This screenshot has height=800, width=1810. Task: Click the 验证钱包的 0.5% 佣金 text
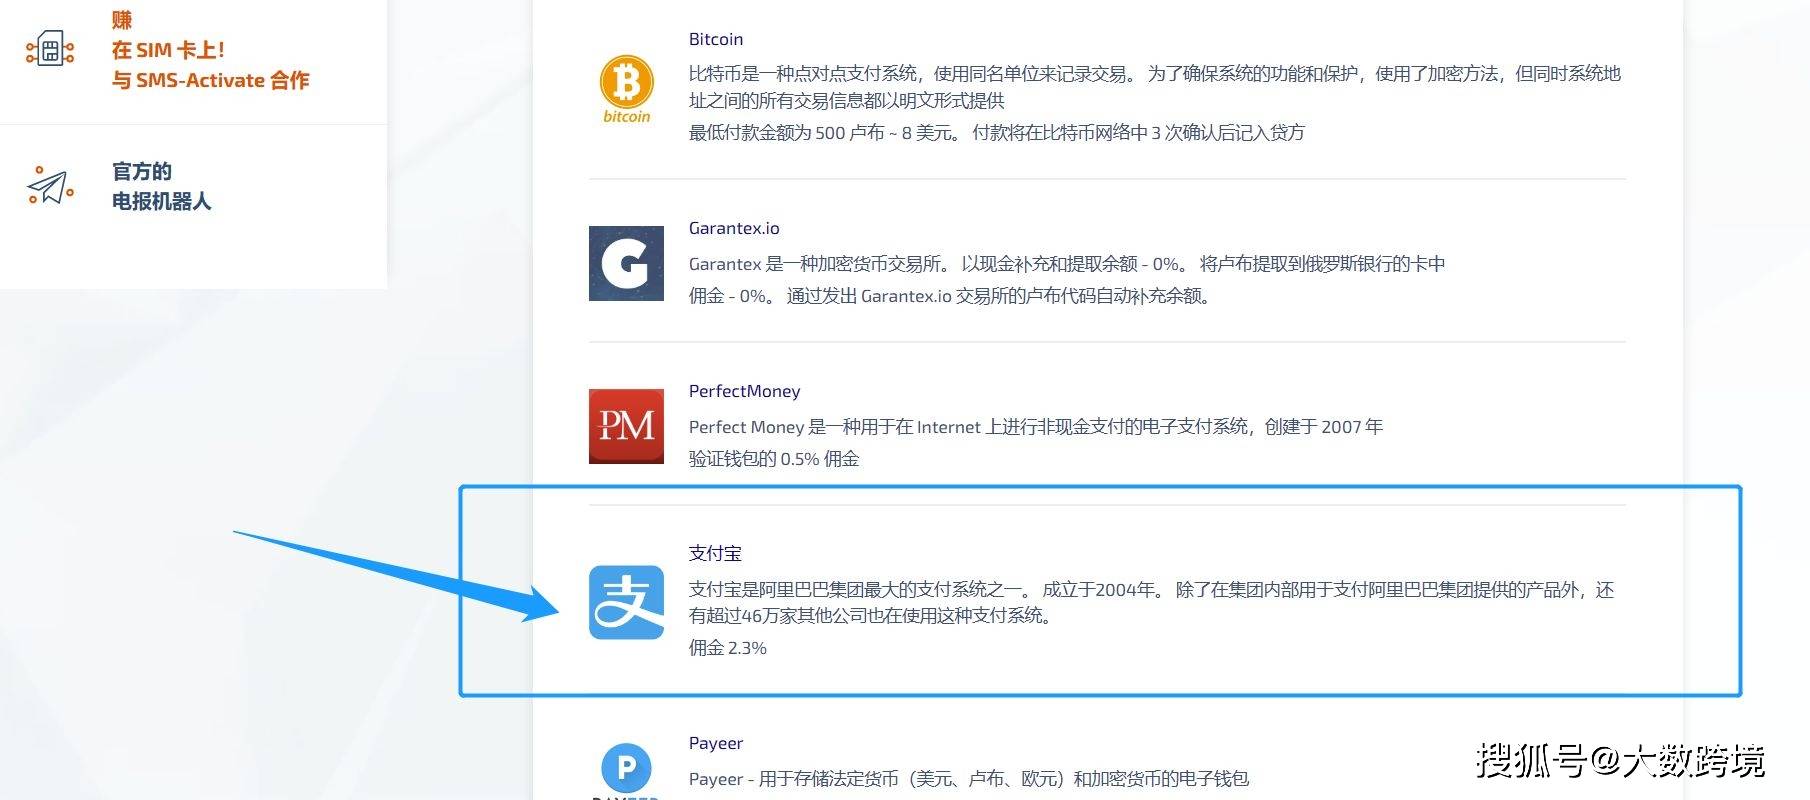[x=774, y=459]
